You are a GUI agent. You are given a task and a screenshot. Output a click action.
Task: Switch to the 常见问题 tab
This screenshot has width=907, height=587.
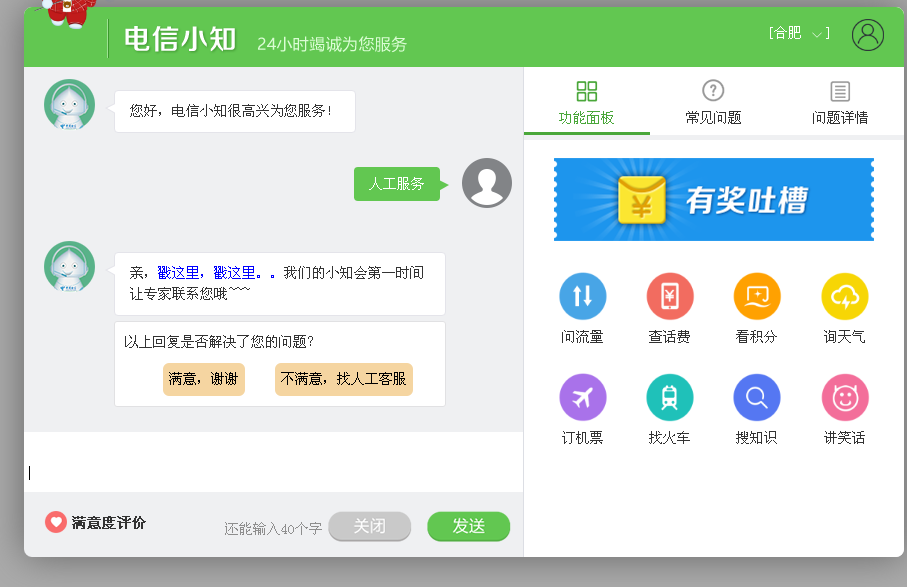click(x=713, y=101)
